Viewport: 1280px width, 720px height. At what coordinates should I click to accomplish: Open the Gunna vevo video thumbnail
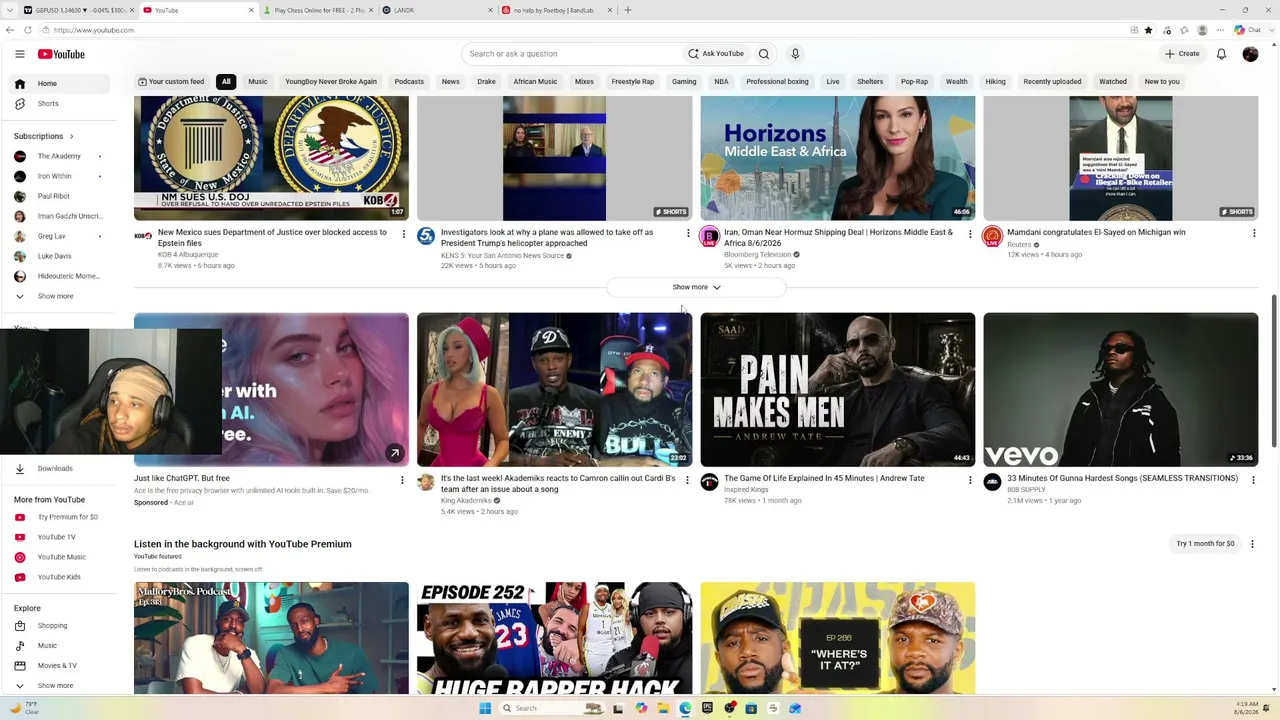click(1121, 390)
